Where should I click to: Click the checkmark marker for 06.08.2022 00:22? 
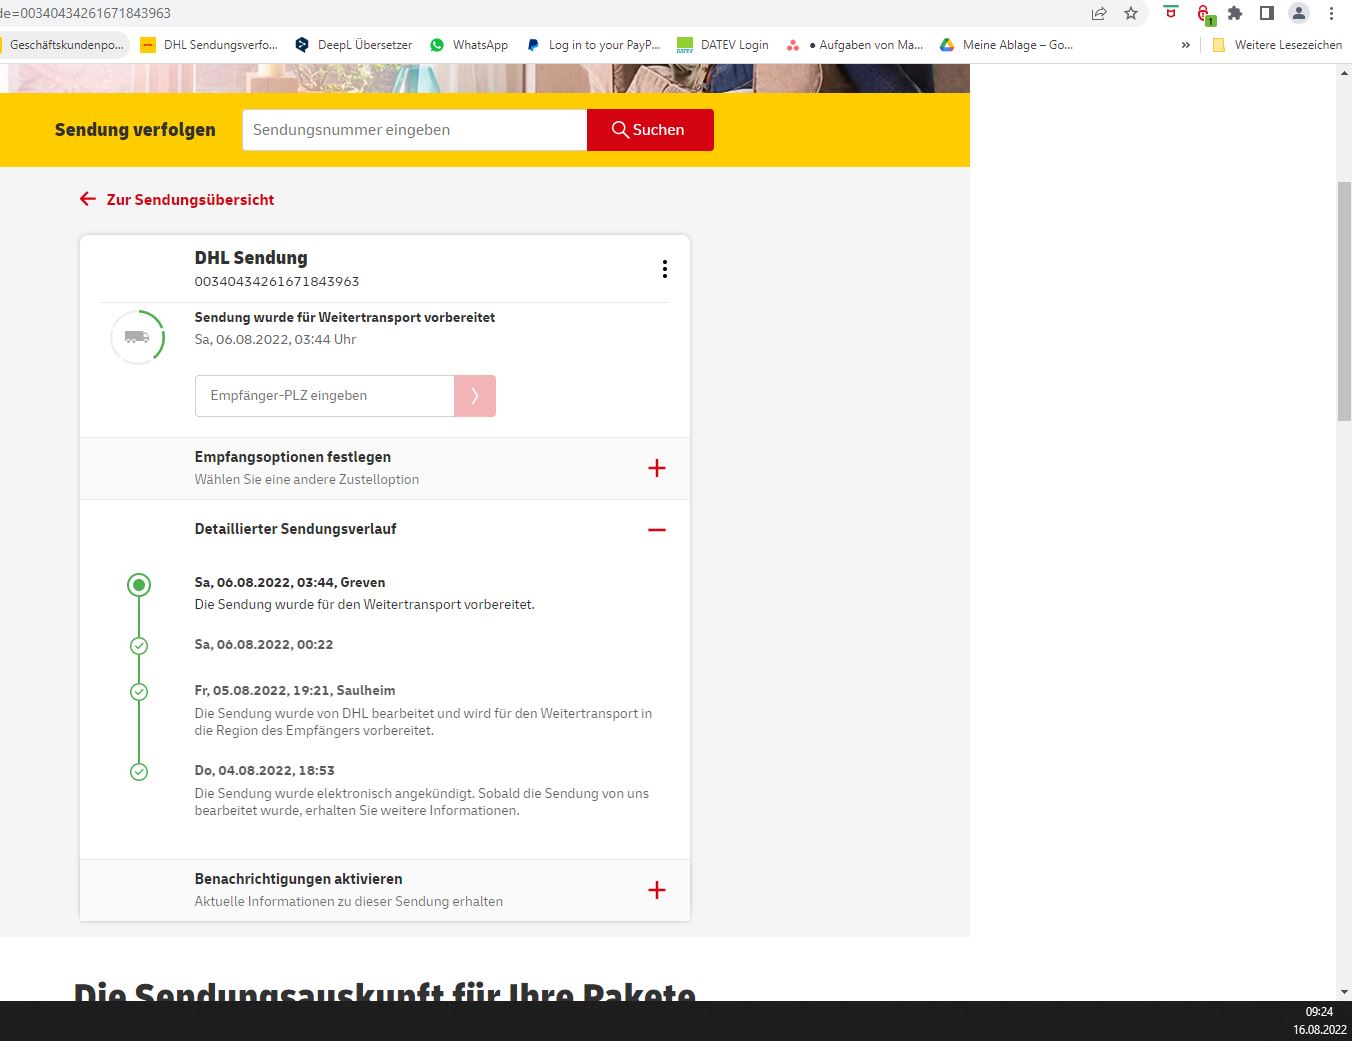139,646
